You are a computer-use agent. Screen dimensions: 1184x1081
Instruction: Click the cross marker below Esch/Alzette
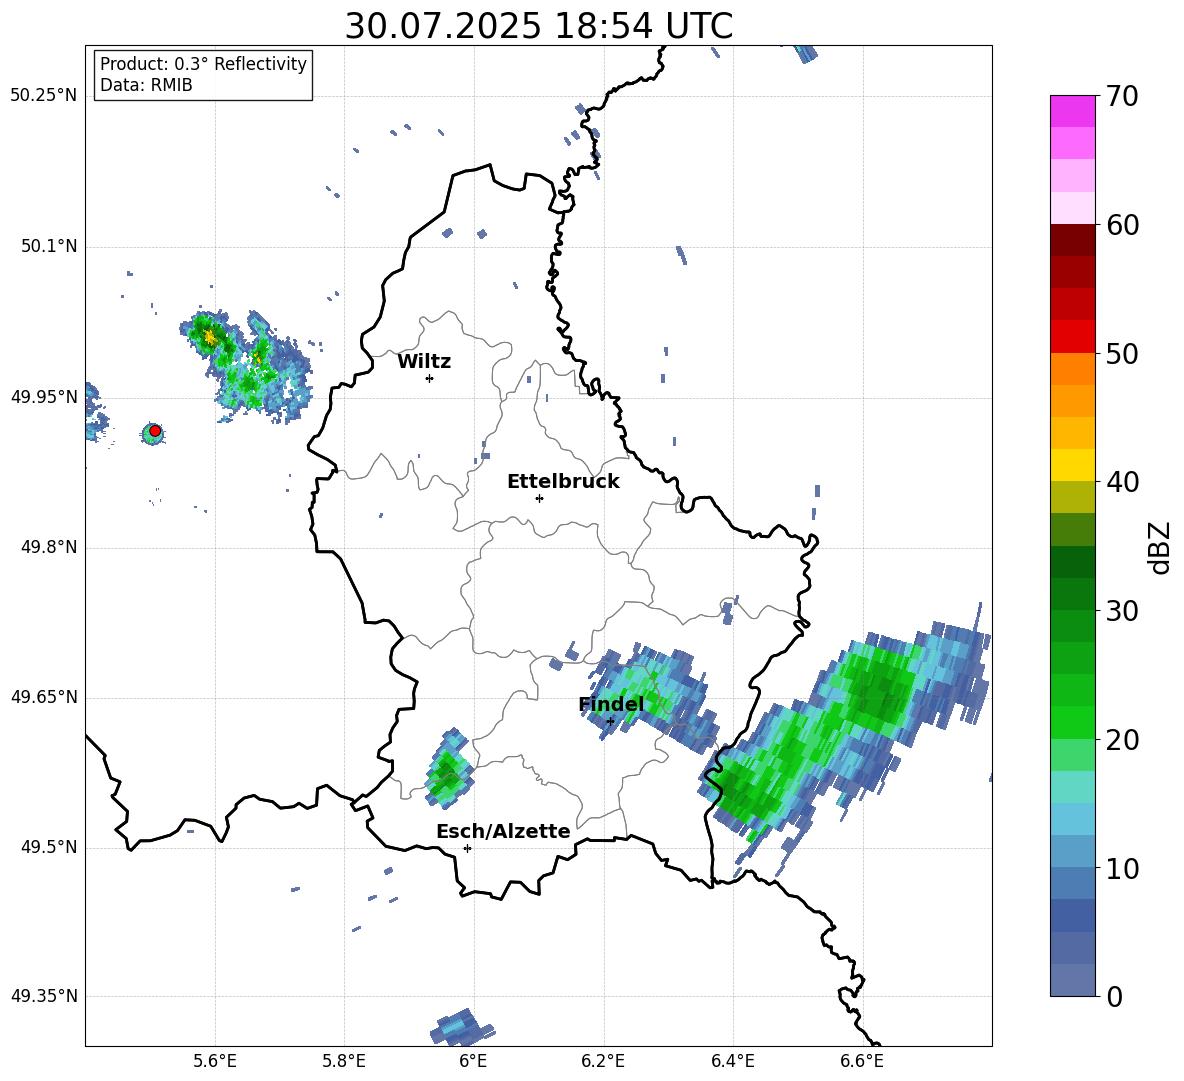(x=467, y=848)
